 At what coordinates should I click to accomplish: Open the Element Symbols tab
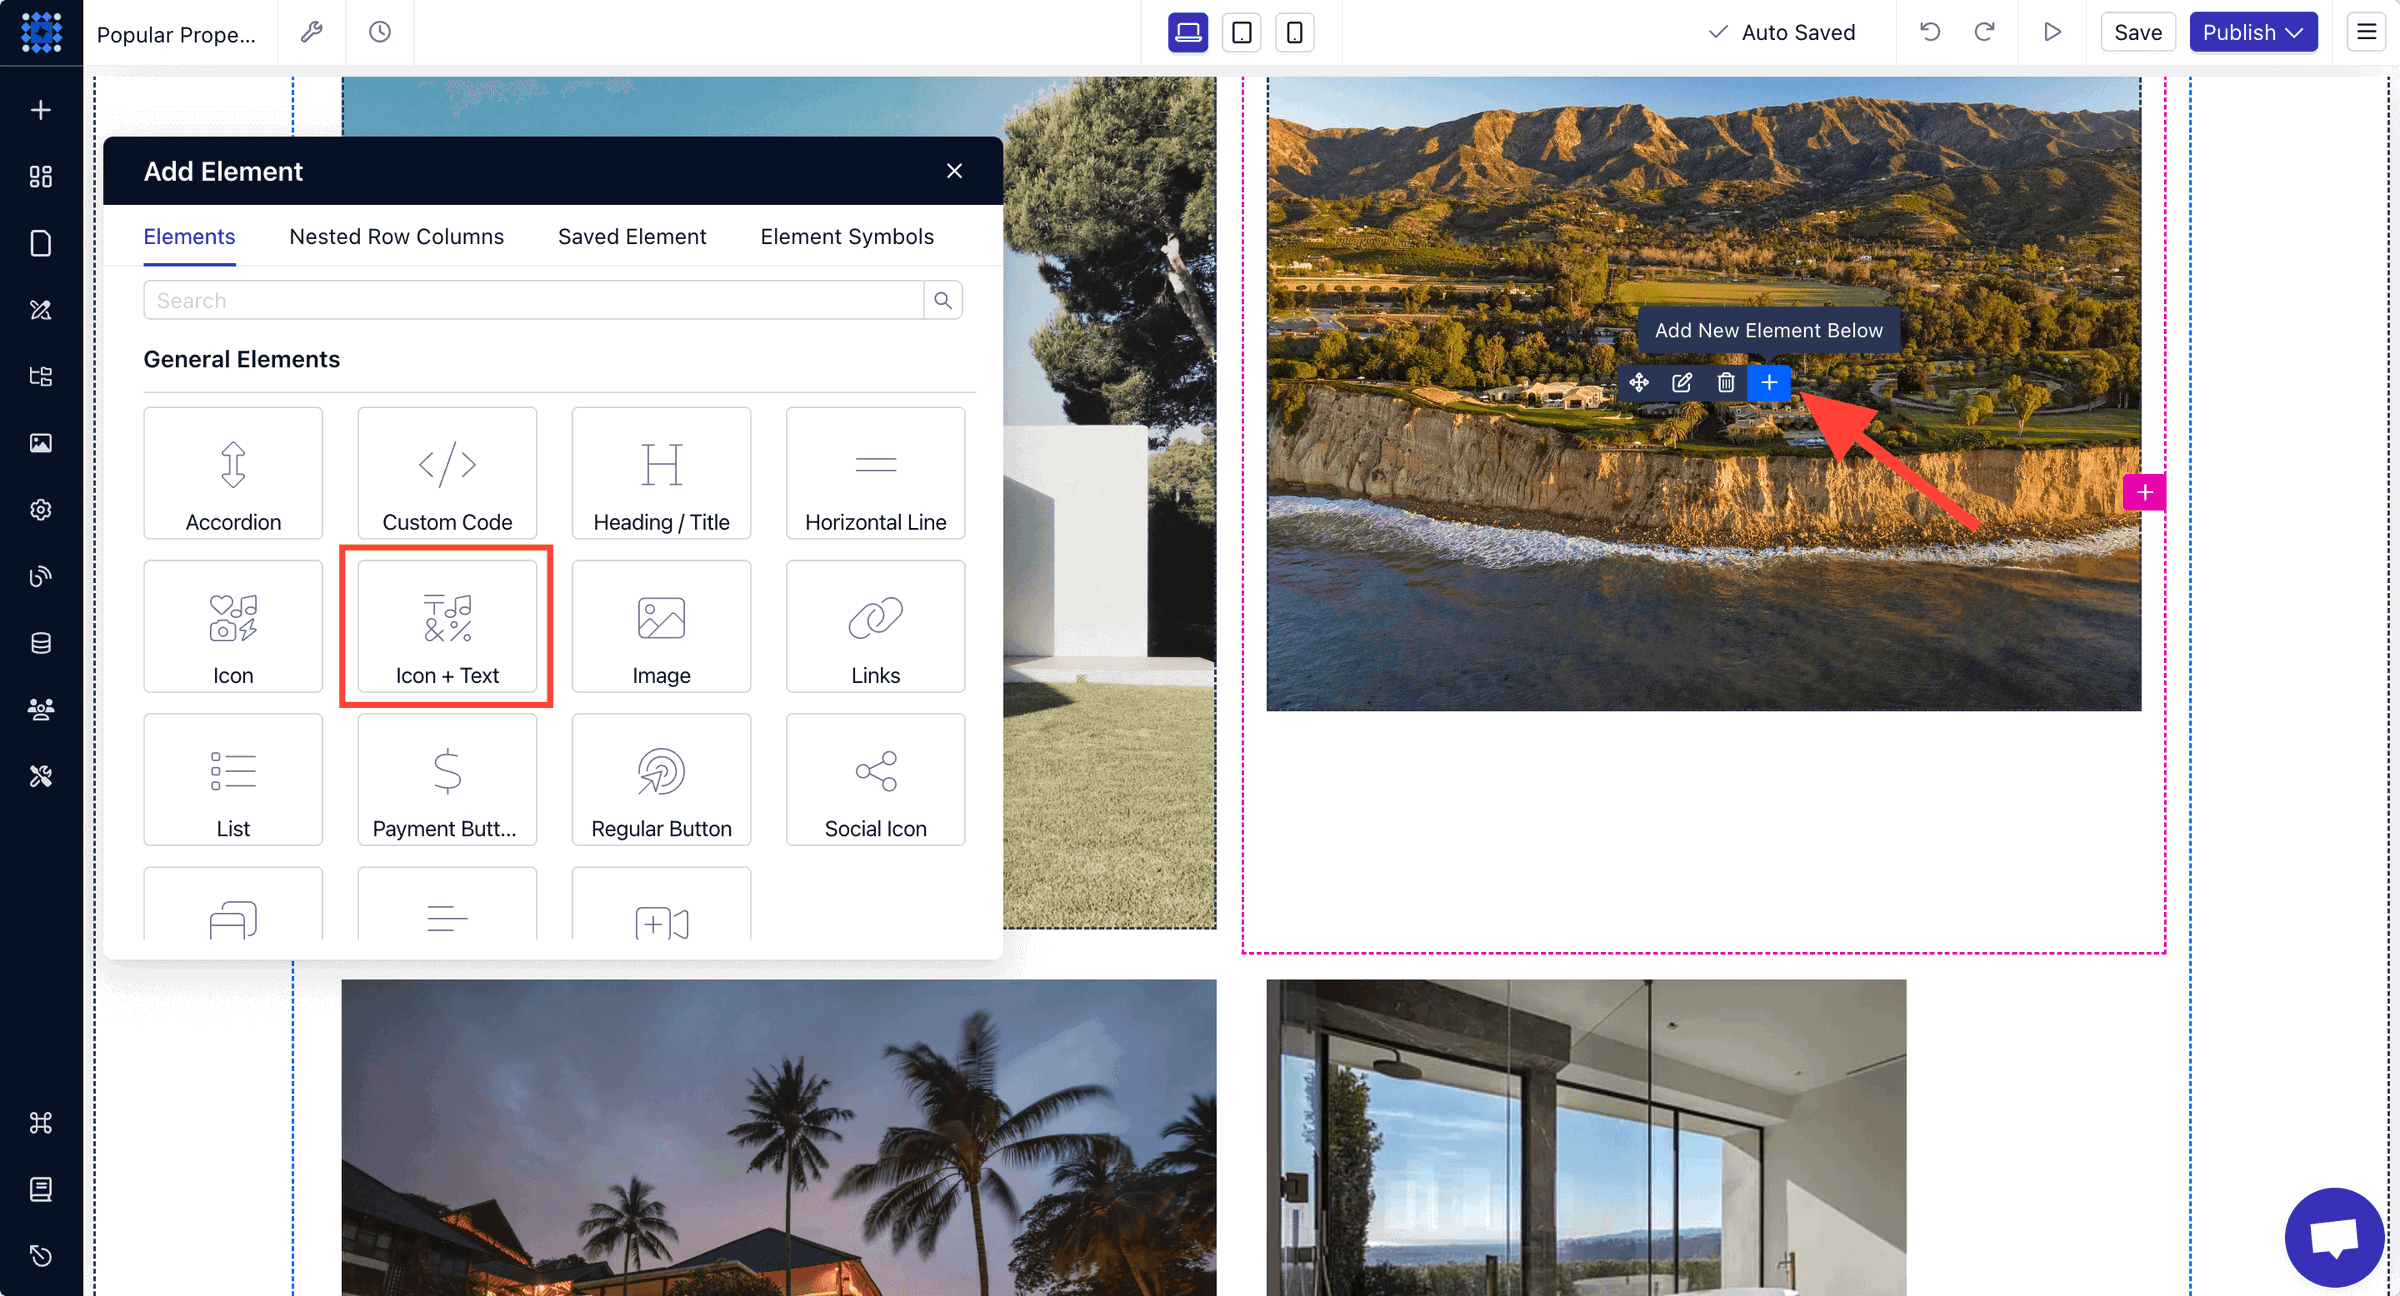pyautogui.click(x=846, y=236)
